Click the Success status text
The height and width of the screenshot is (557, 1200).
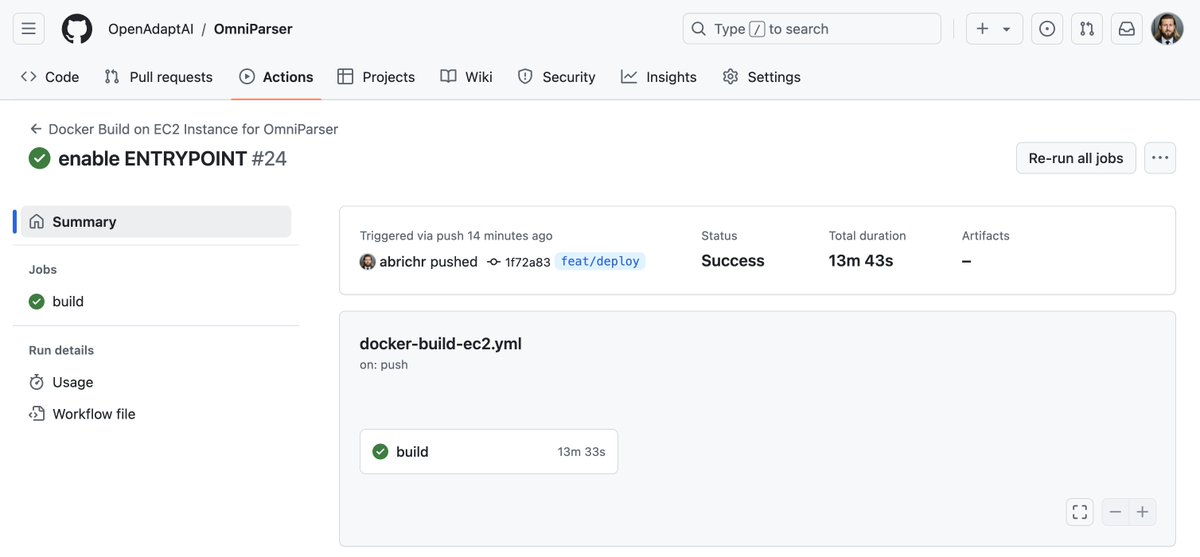click(733, 261)
